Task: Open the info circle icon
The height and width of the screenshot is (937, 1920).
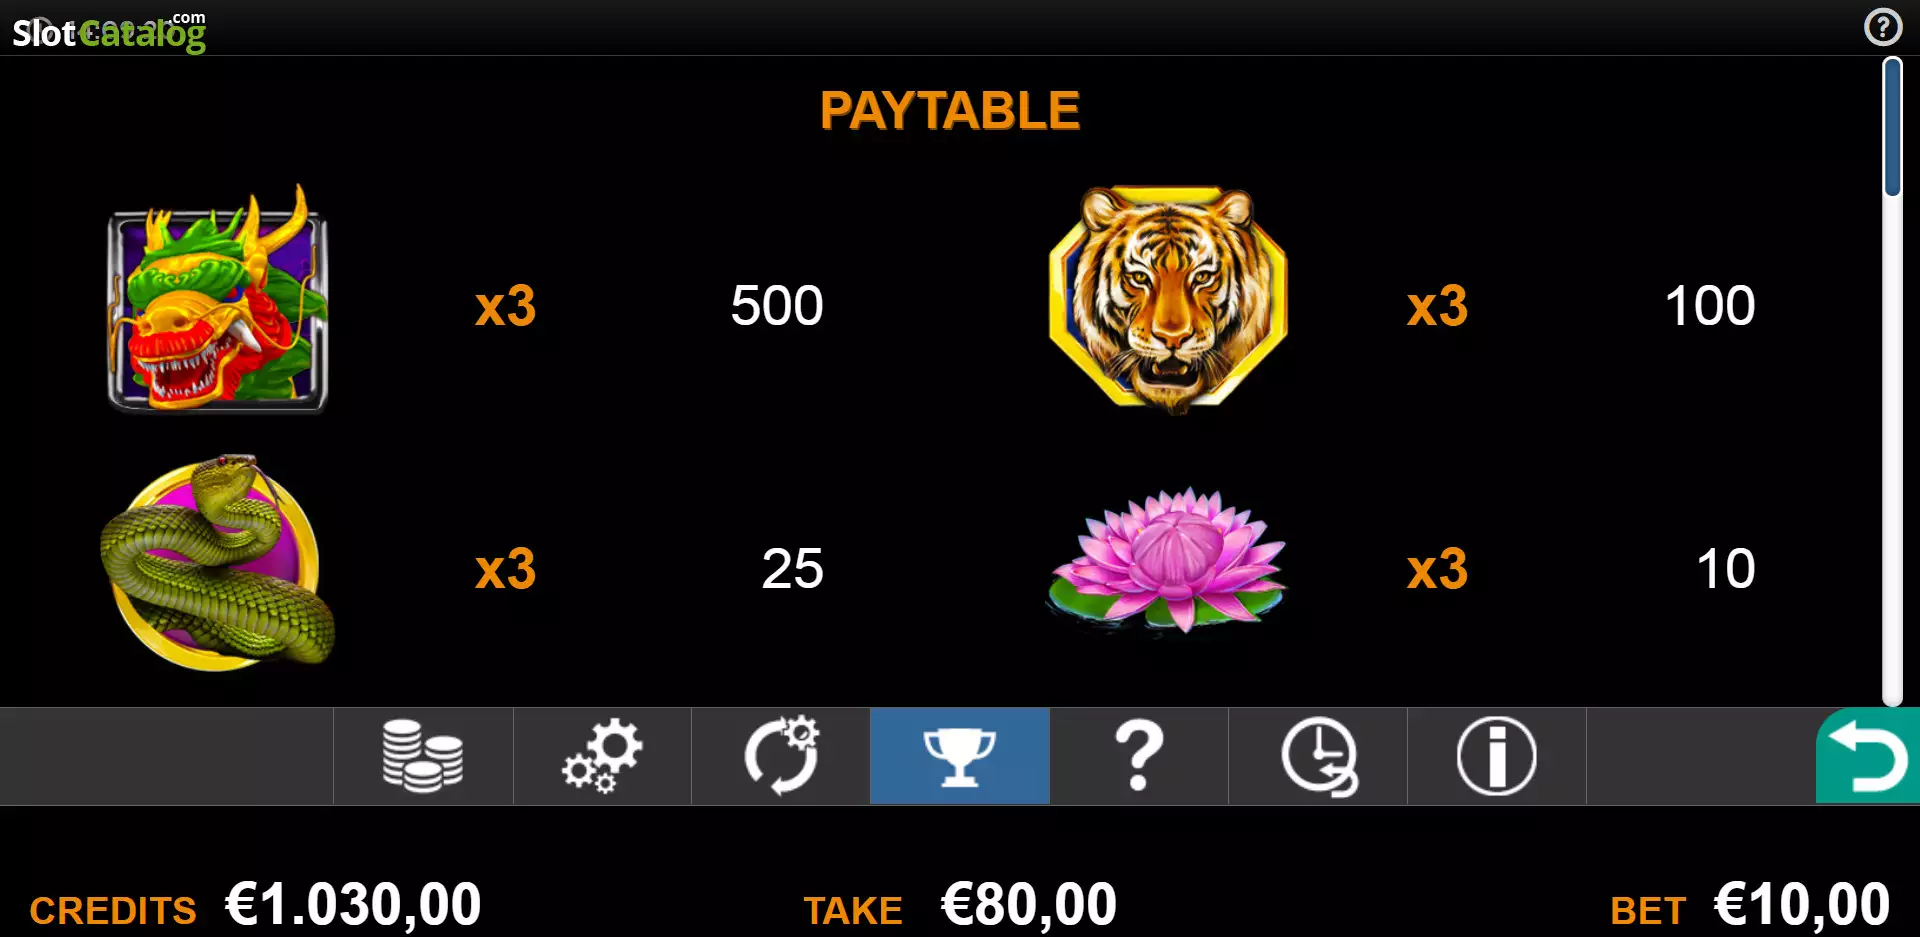Action: tap(1497, 756)
